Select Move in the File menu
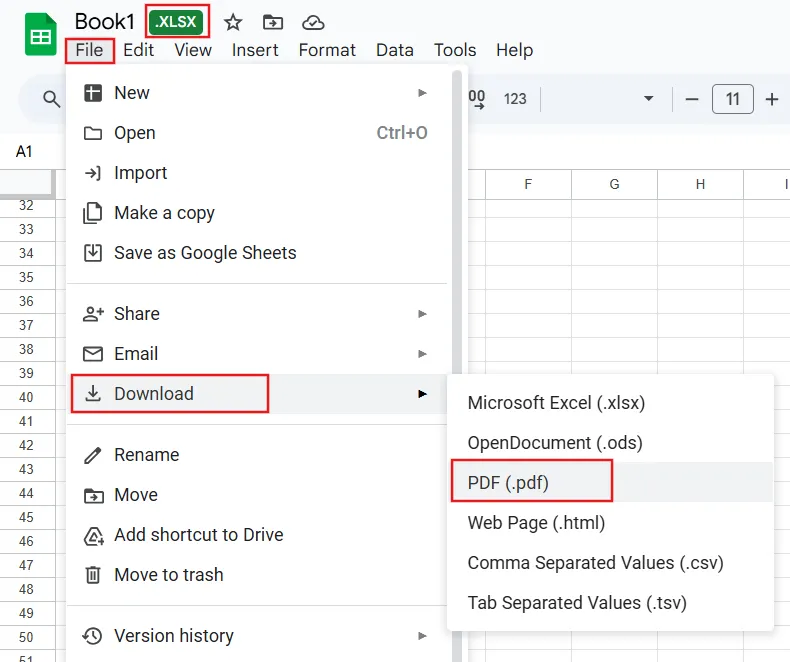 (256, 495)
